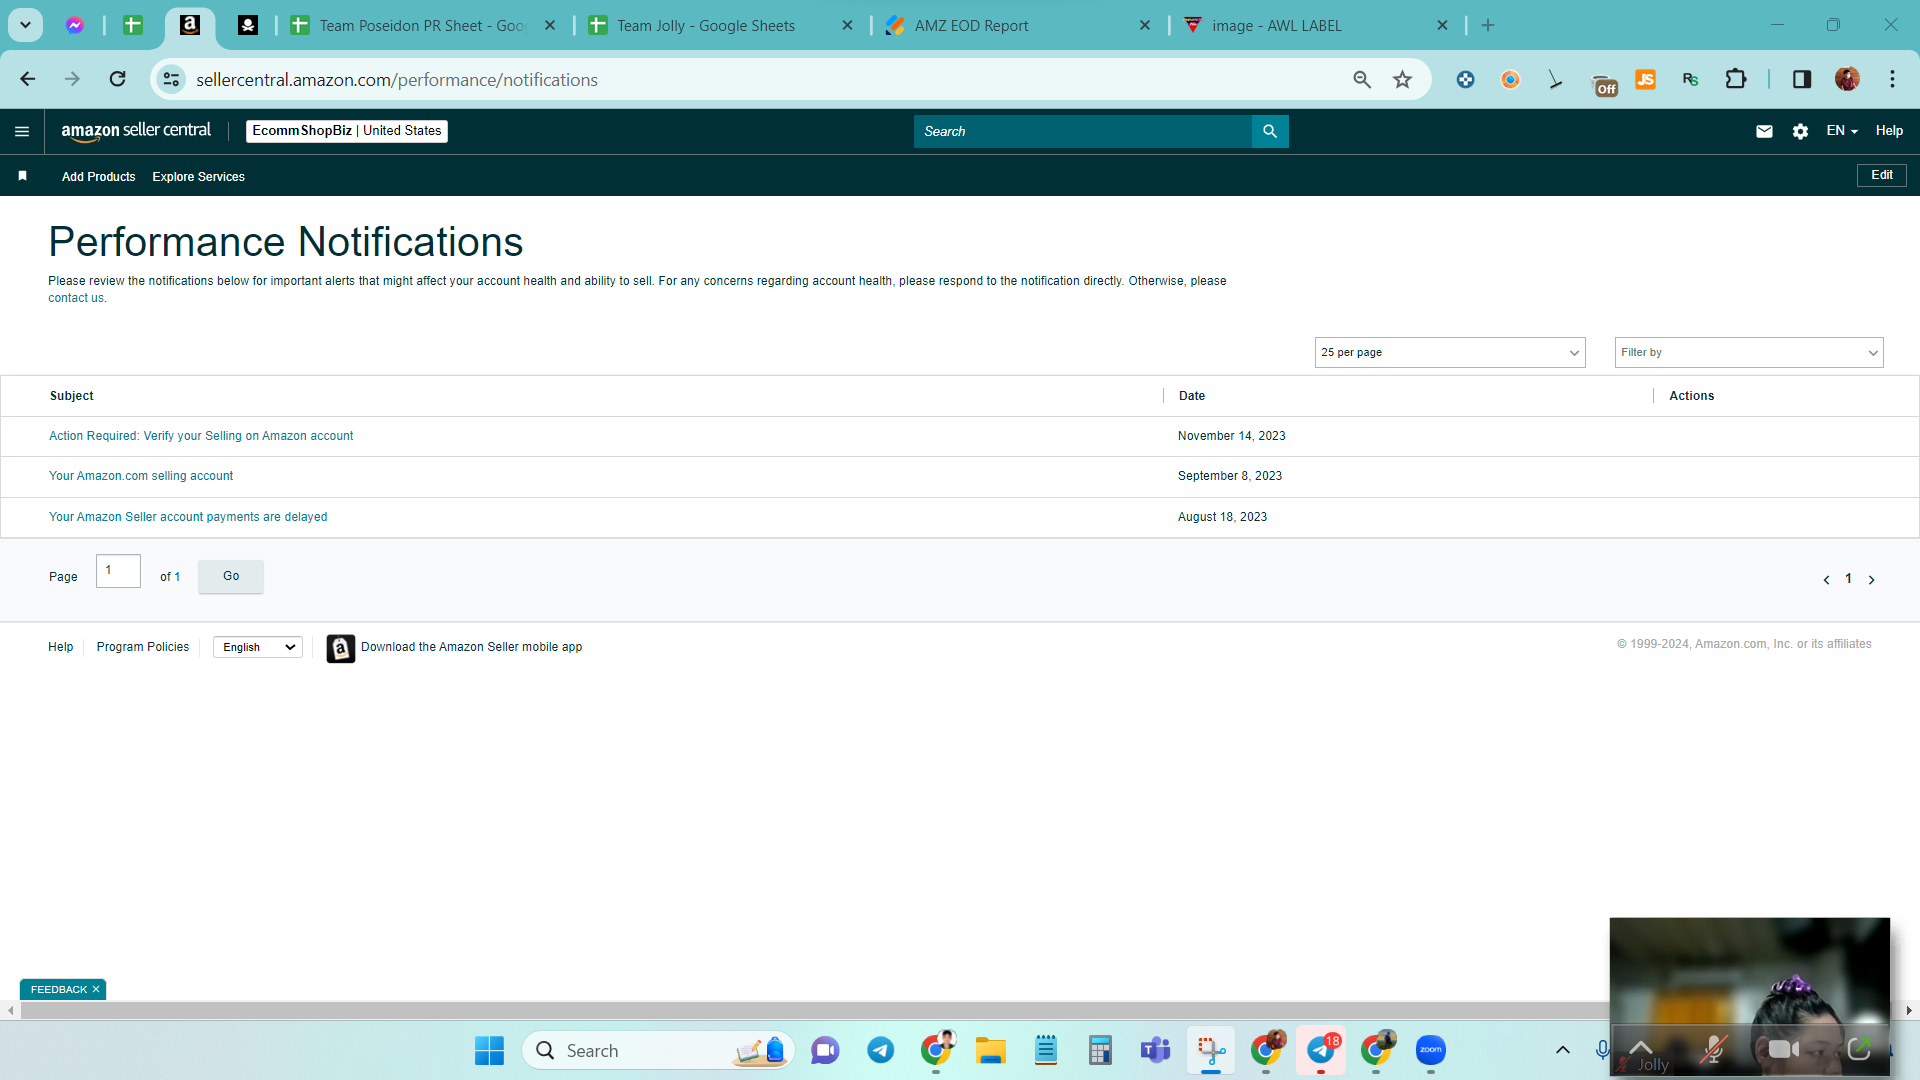Click the bookmark flag icon beside Add Products
The image size is (1920, 1080).
tap(22, 176)
